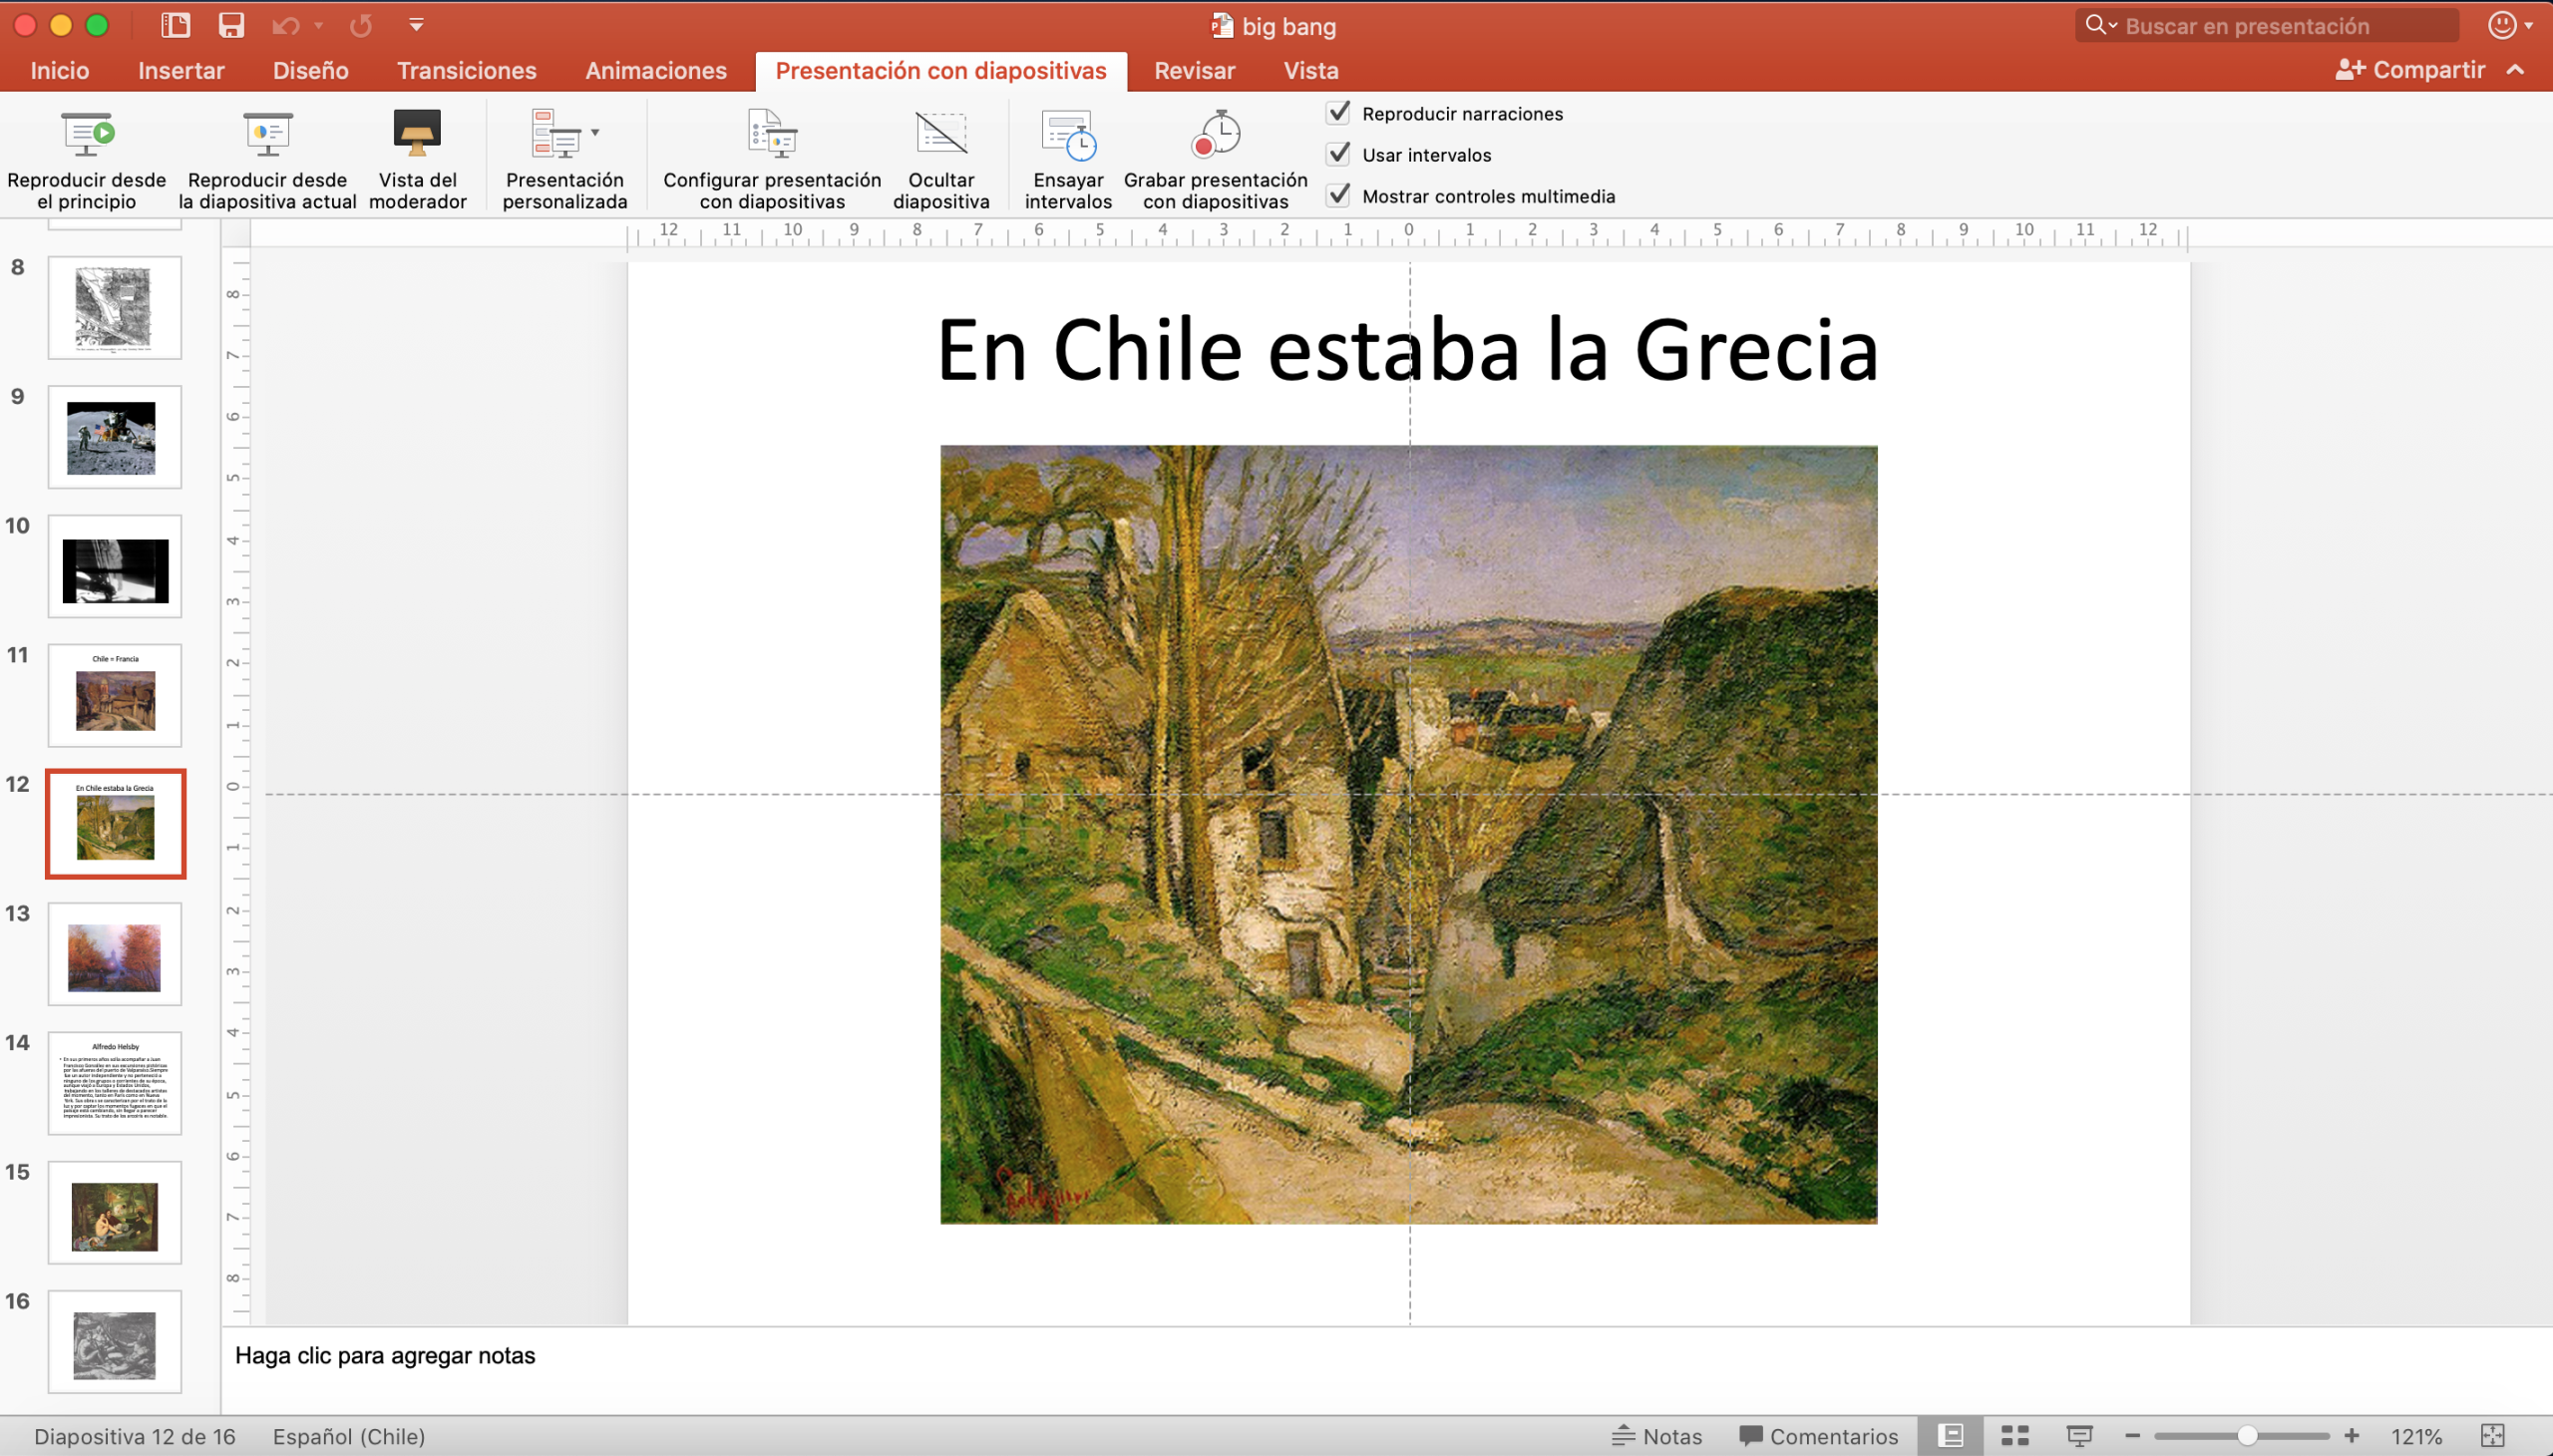The height and width of the screenshot is (1456, 2553).
Task: Click the Compartir button
Action: pyautogui.click(x=2410, y=70)
